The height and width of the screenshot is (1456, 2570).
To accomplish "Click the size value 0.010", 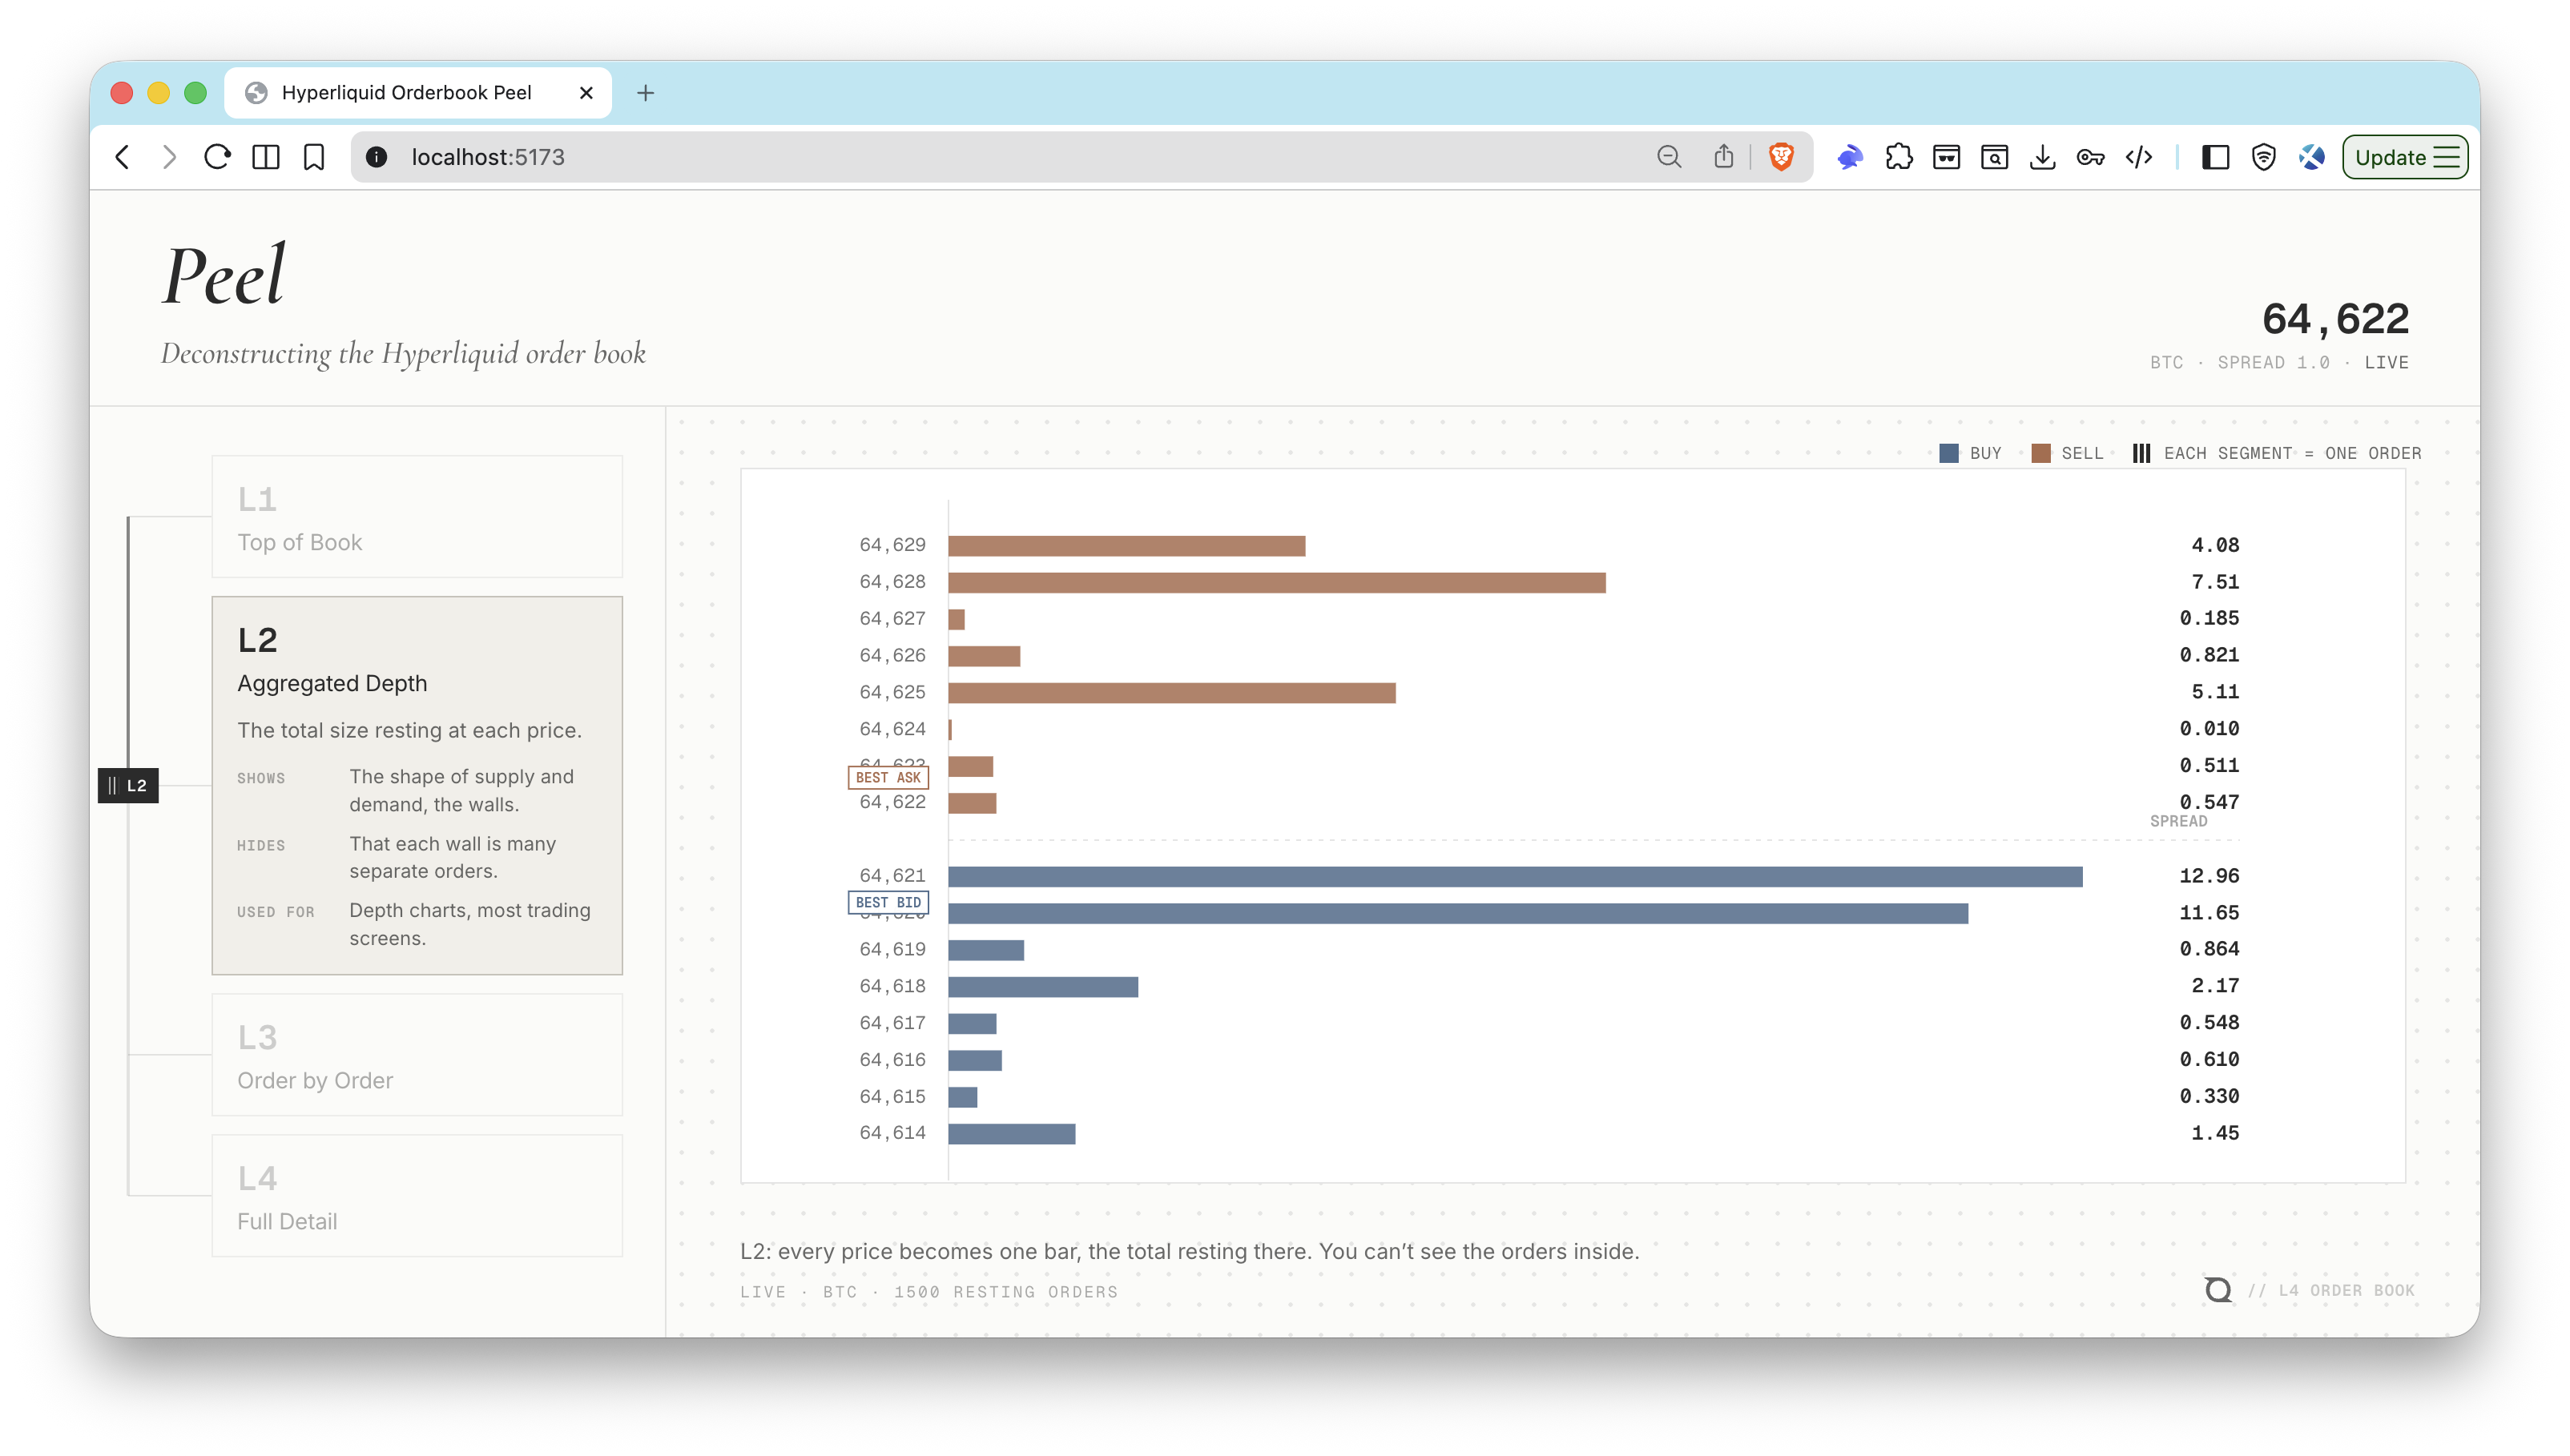I will 2209,729.
